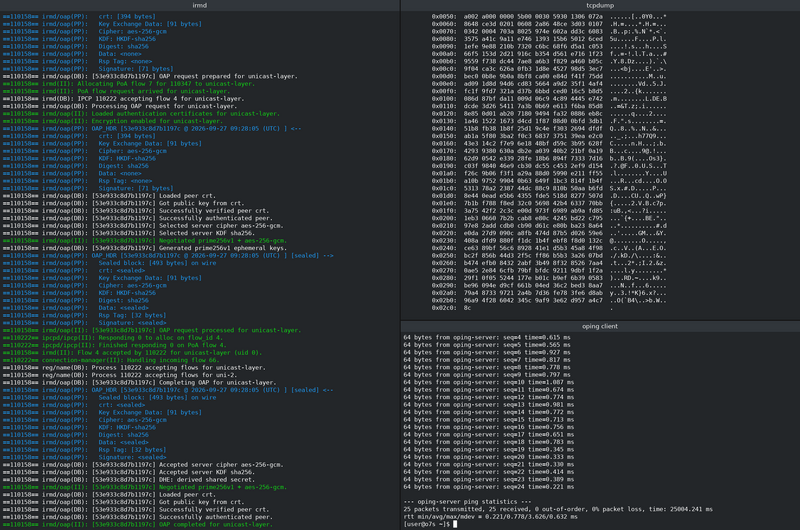This screenshot has width=800, height=530.
Task: Click 'Selected server cipher aes-256-gcm' line
Action: 143,225
